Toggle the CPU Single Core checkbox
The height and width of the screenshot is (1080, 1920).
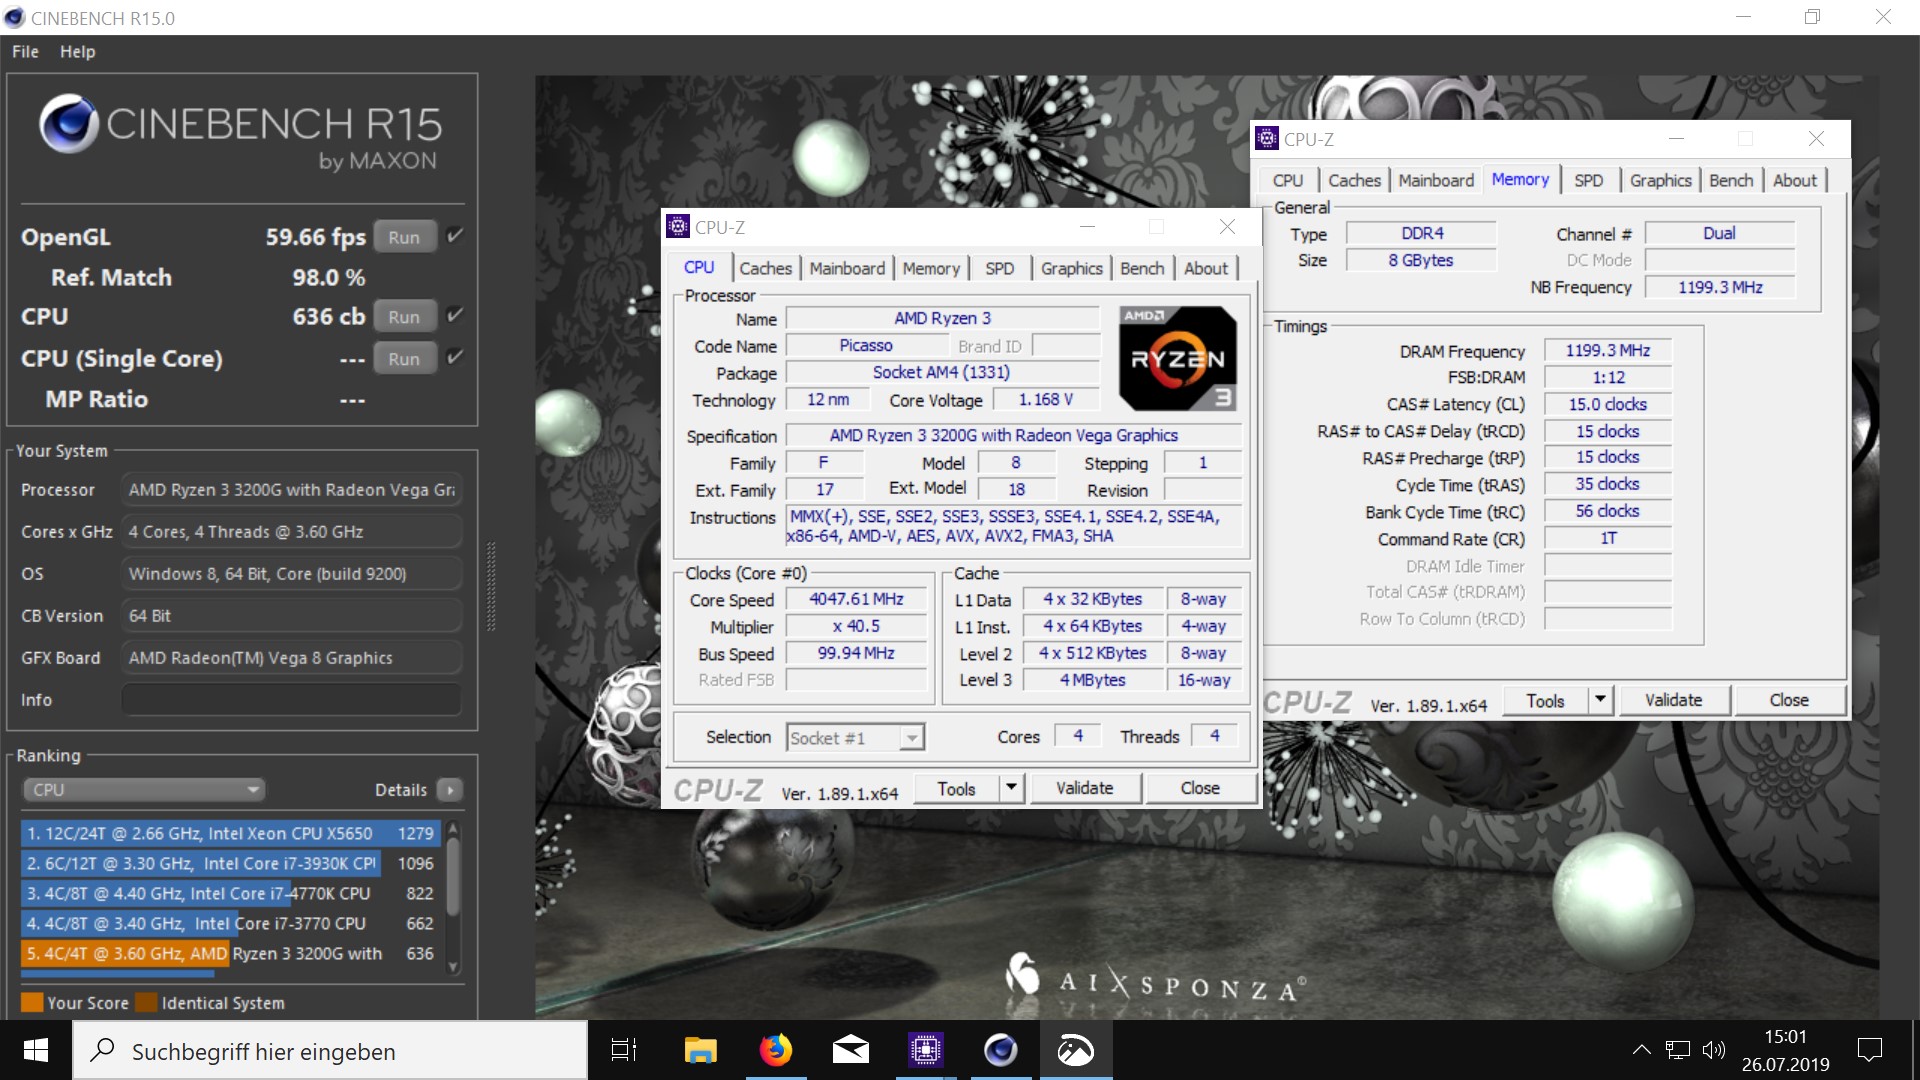(454, 357)
